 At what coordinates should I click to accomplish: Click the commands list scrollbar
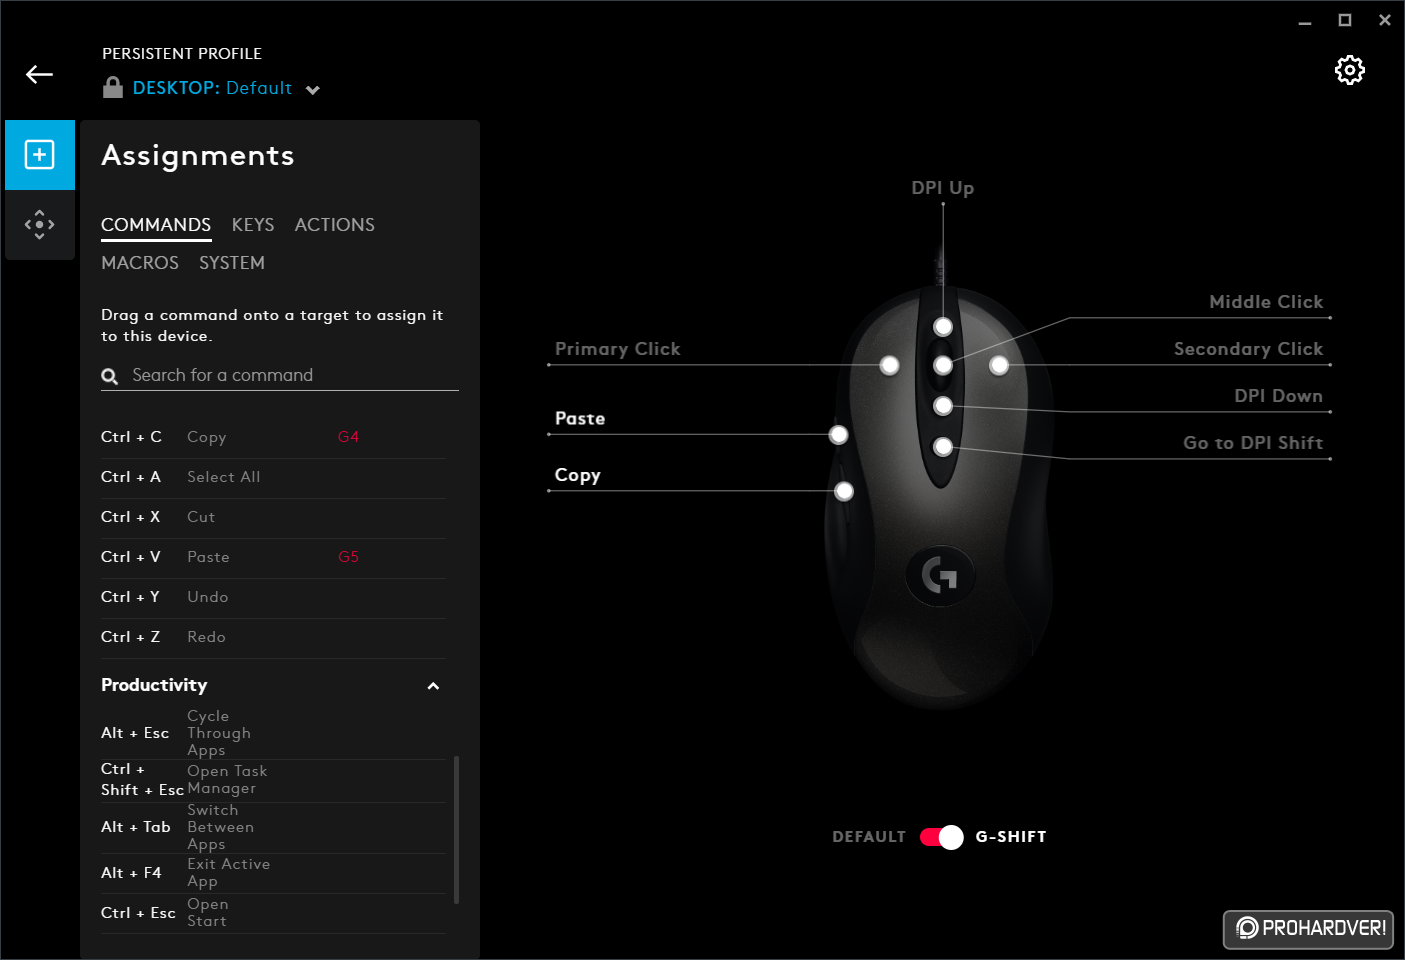point(457,830)
